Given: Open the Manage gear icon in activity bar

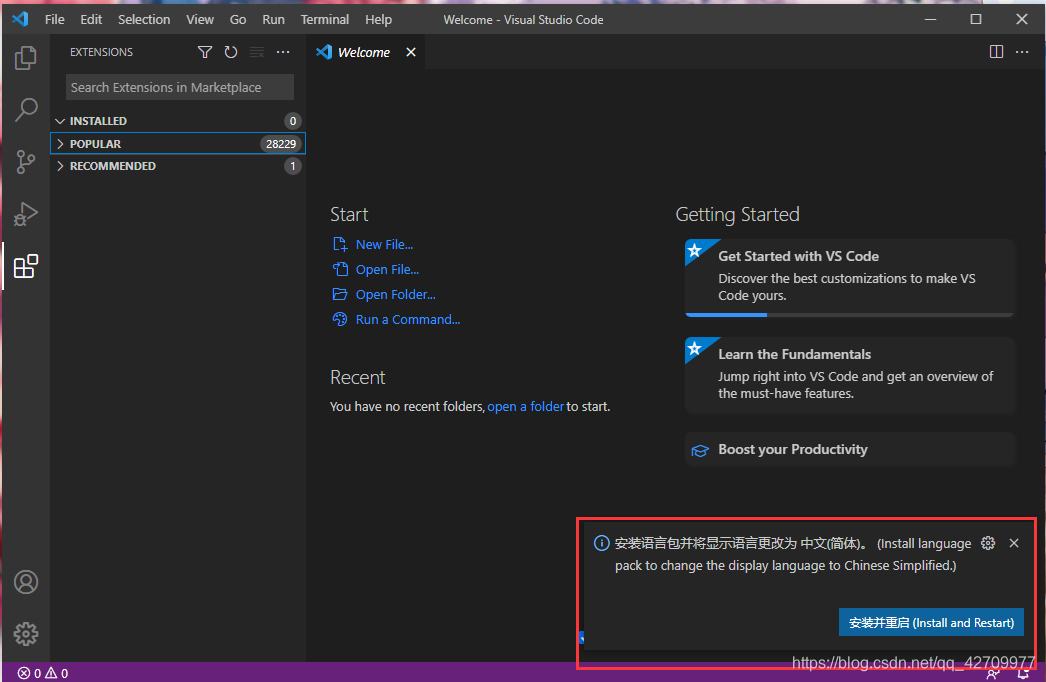Looking at the screenshot, I should [x=26, y=634].
